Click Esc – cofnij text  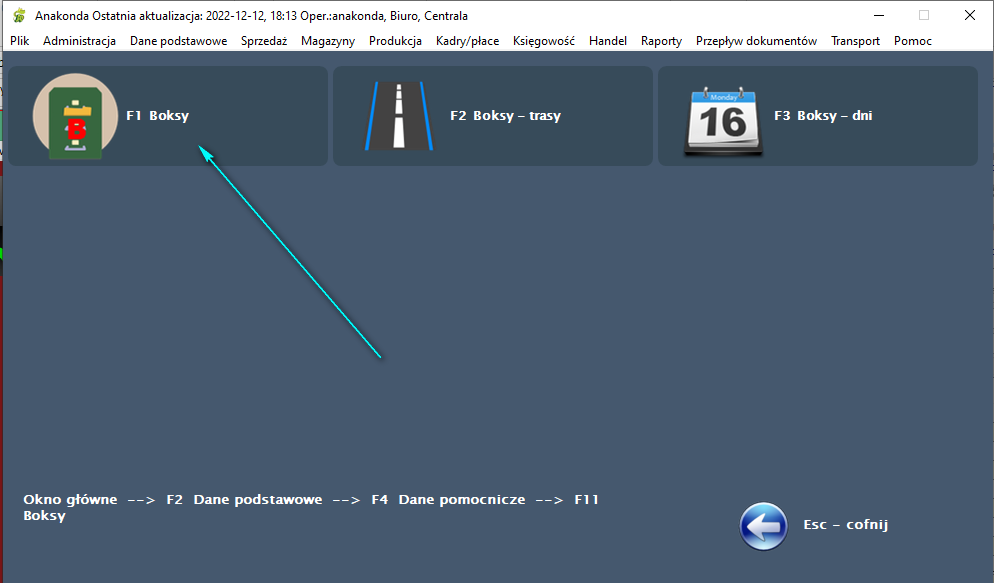tap(846, 525)
